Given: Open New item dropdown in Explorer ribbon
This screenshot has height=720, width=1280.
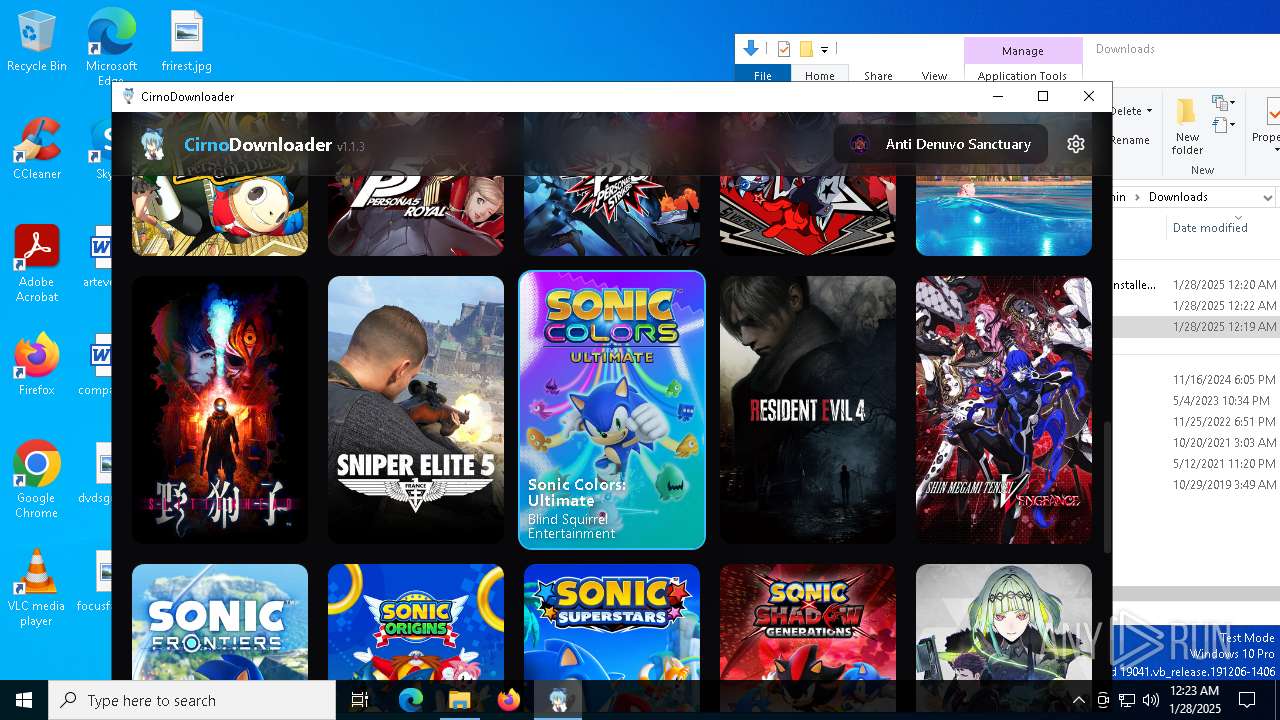Looking at the screenshot, I should point(1223,103).
